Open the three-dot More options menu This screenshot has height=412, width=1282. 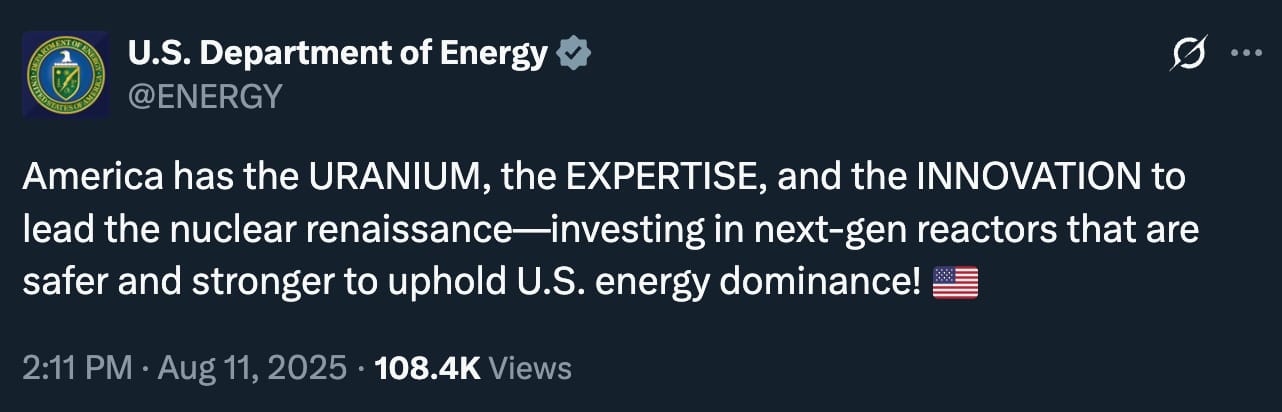click(1246, 54)
